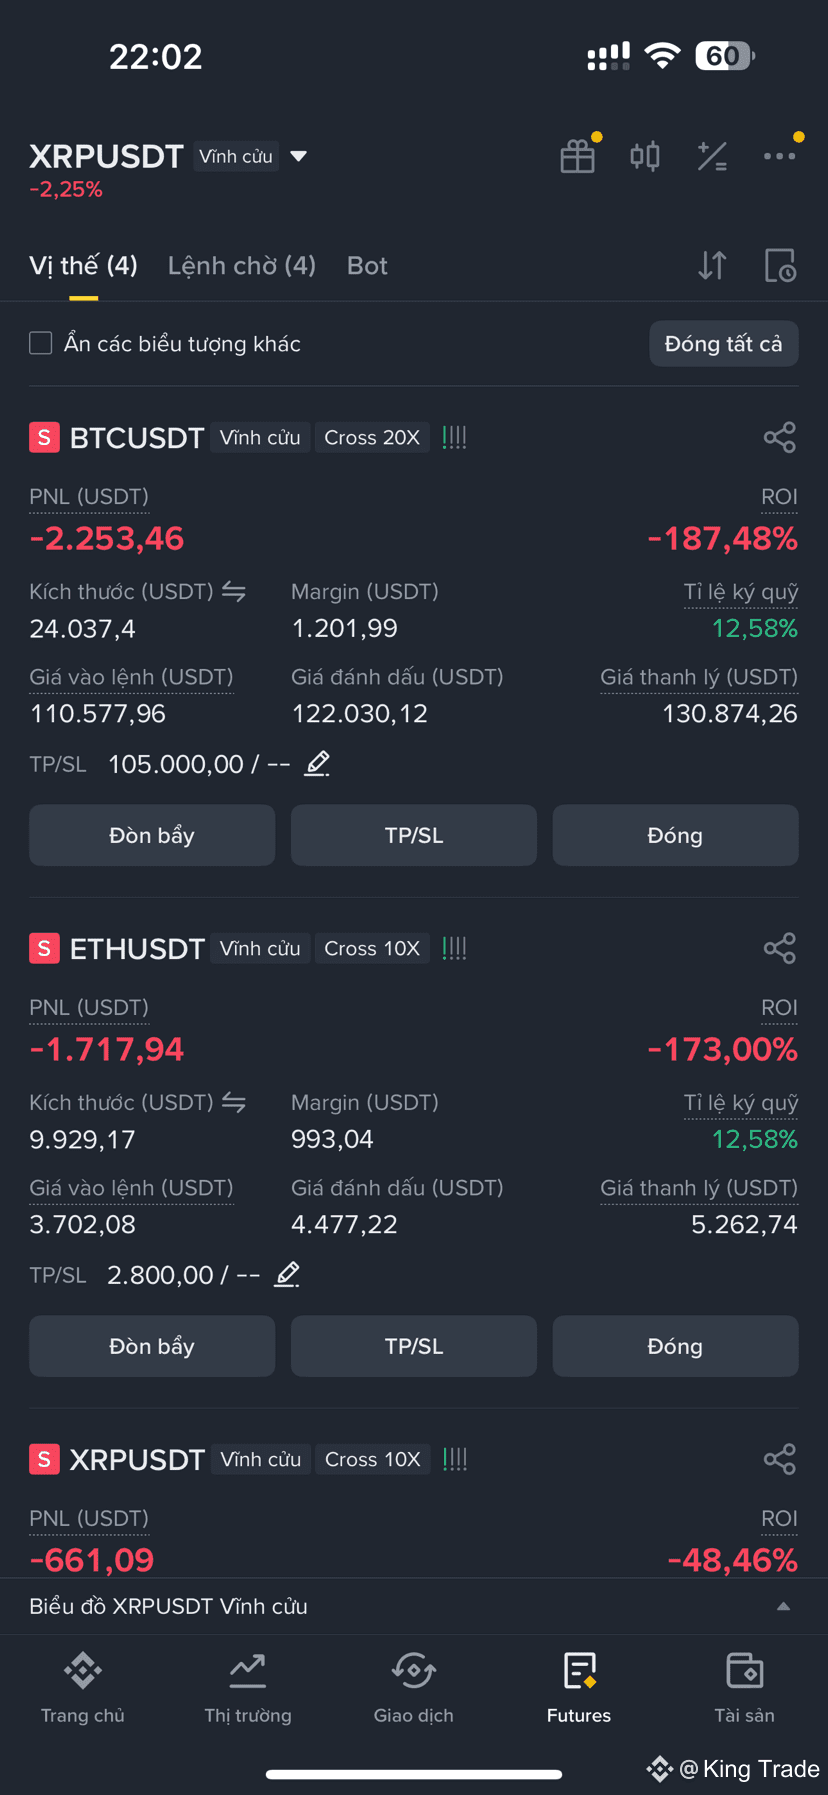Toggle ETHUSDT size unit swap arrows

tap(234, 1103)
